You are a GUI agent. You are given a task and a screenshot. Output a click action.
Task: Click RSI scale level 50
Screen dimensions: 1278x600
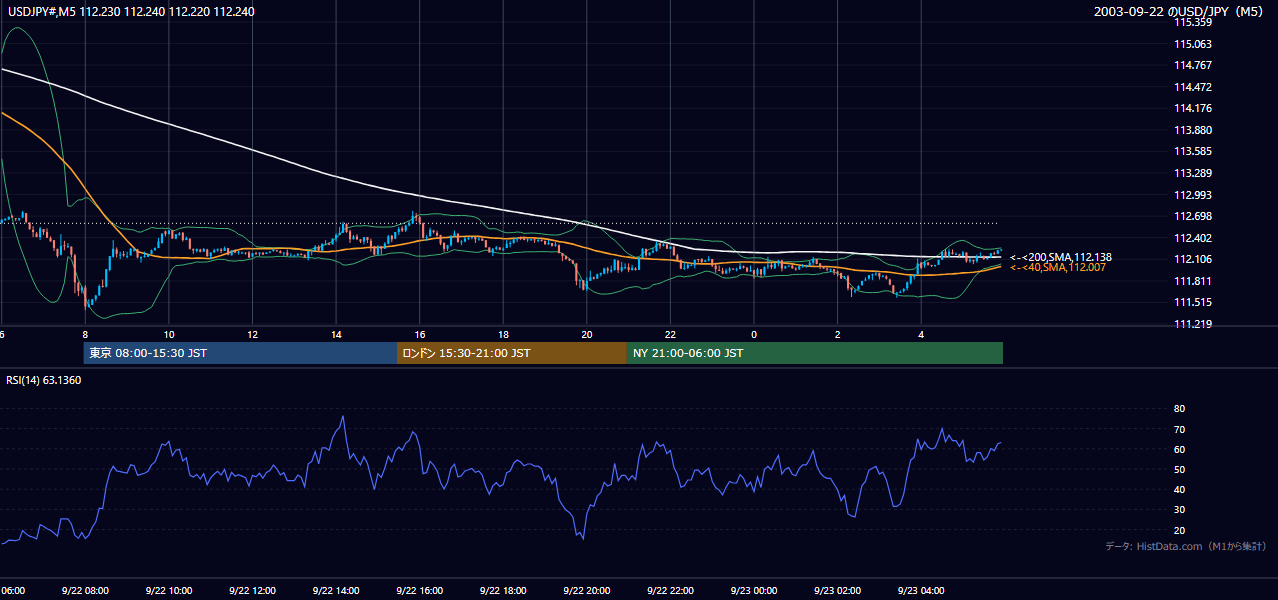pos(1179,469)
